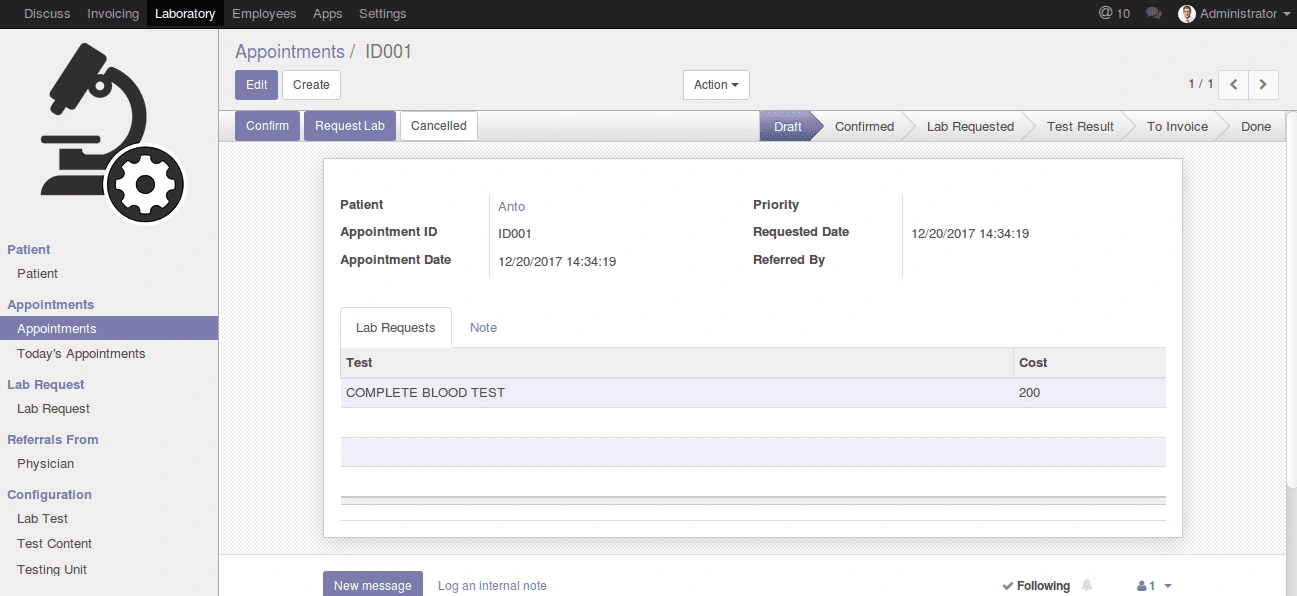Open the conversations chat bubble icon
The image size is (1297, 596).
1152,13
